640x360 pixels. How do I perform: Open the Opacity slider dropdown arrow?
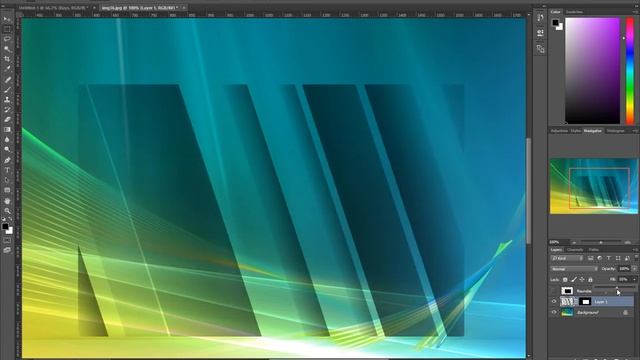(634, 269)
